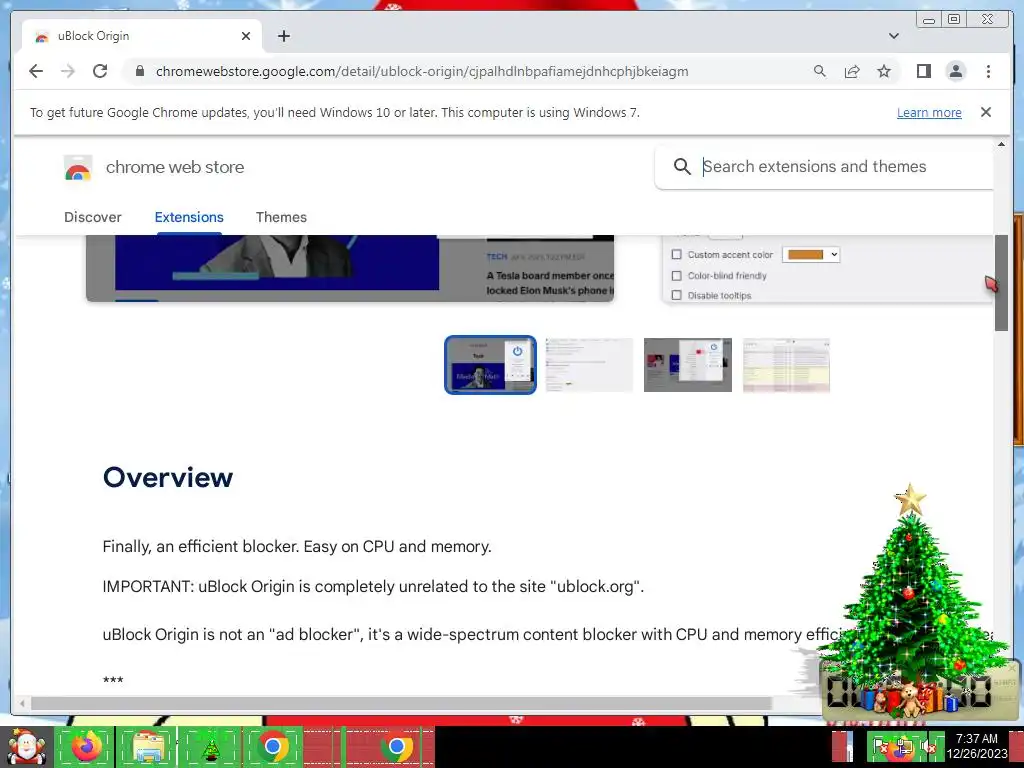This screenshot has width=1024, height=768.
Task: Toggle Disable tooltips checkbox
Action: 677,295
